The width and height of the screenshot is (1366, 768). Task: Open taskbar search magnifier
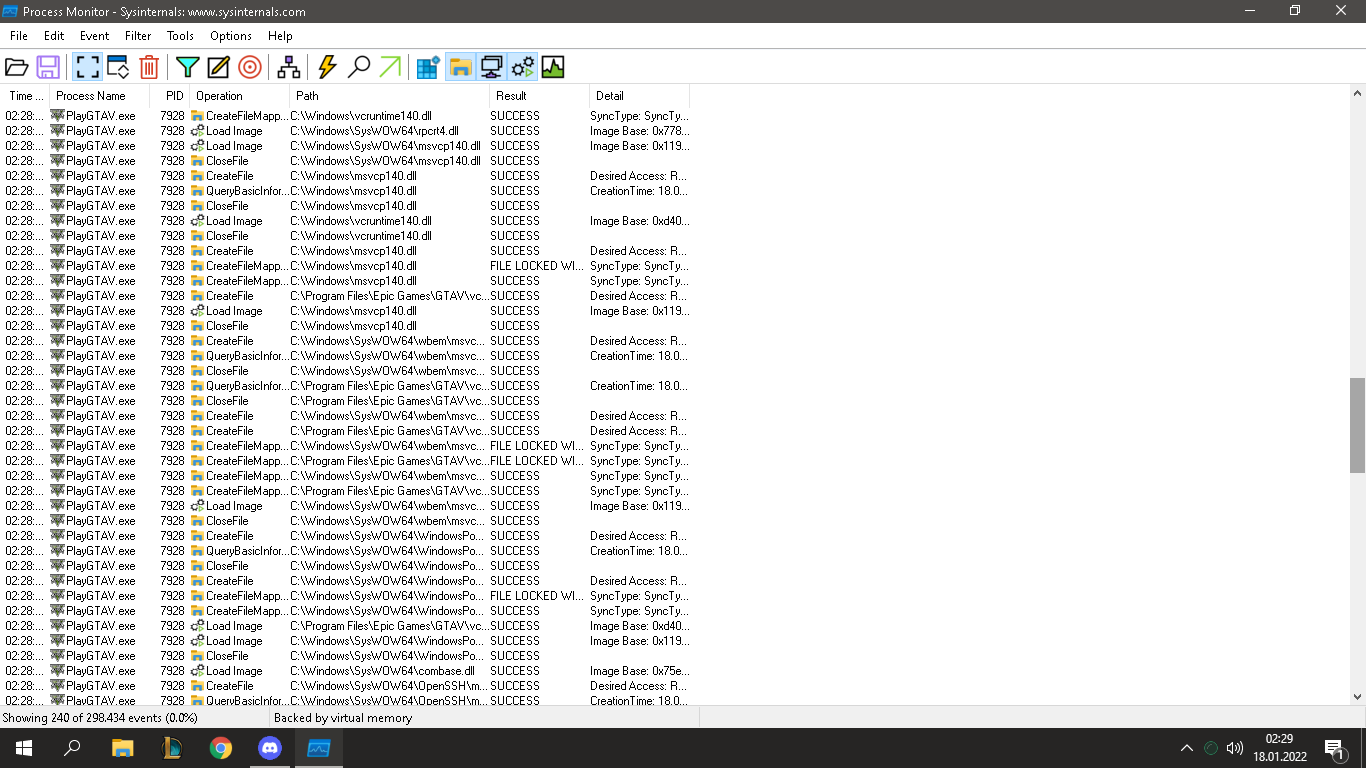tap(72, 748)
